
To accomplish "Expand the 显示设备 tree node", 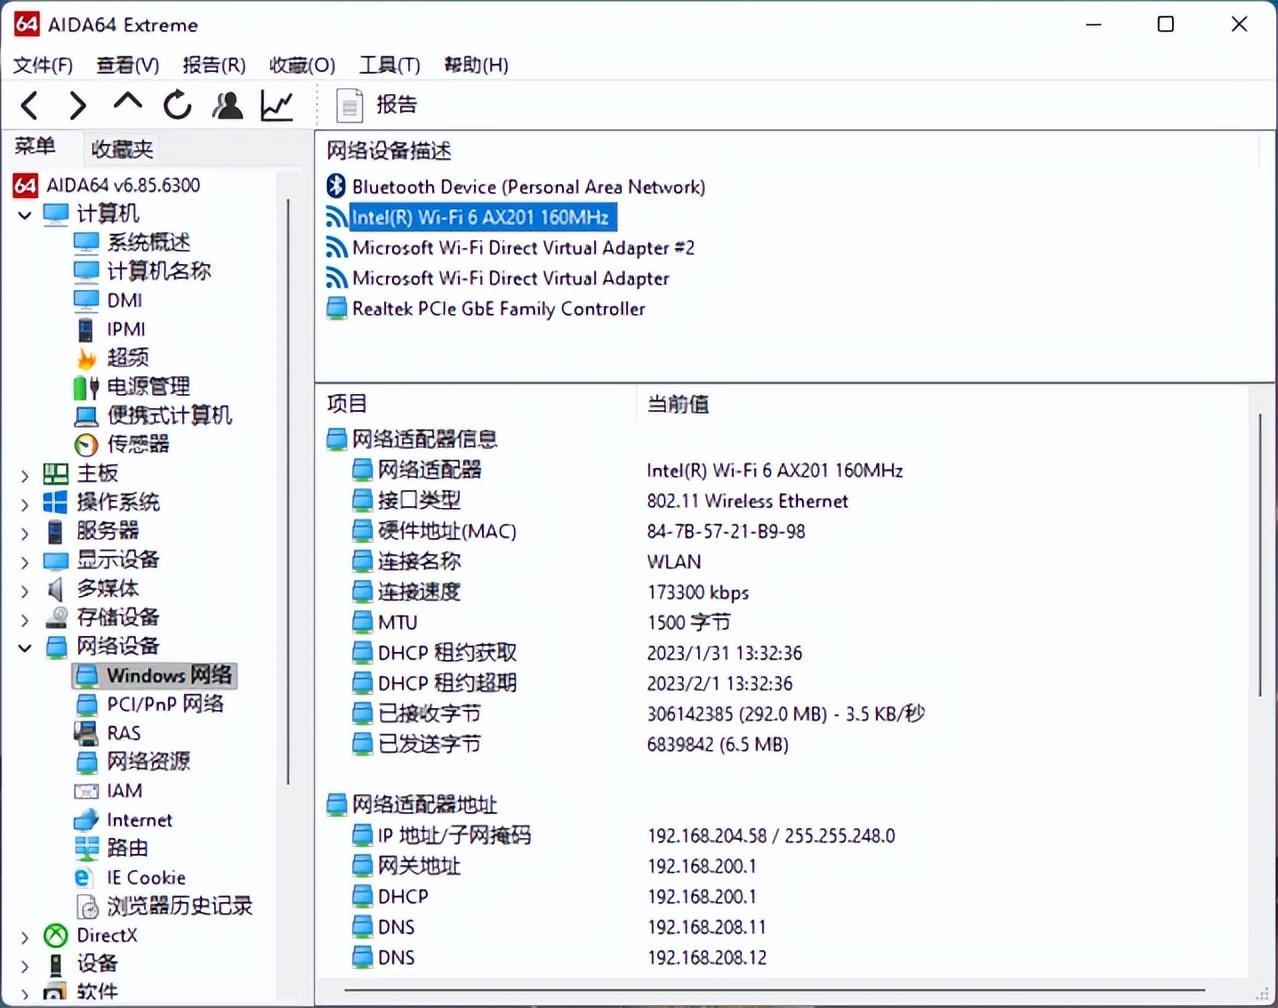I will [25, 562].
